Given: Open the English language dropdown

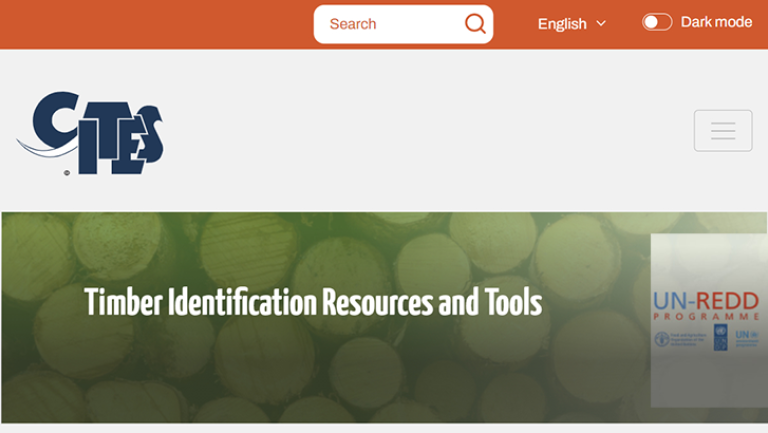Looking at the screenshot, I should click(572, 24).
